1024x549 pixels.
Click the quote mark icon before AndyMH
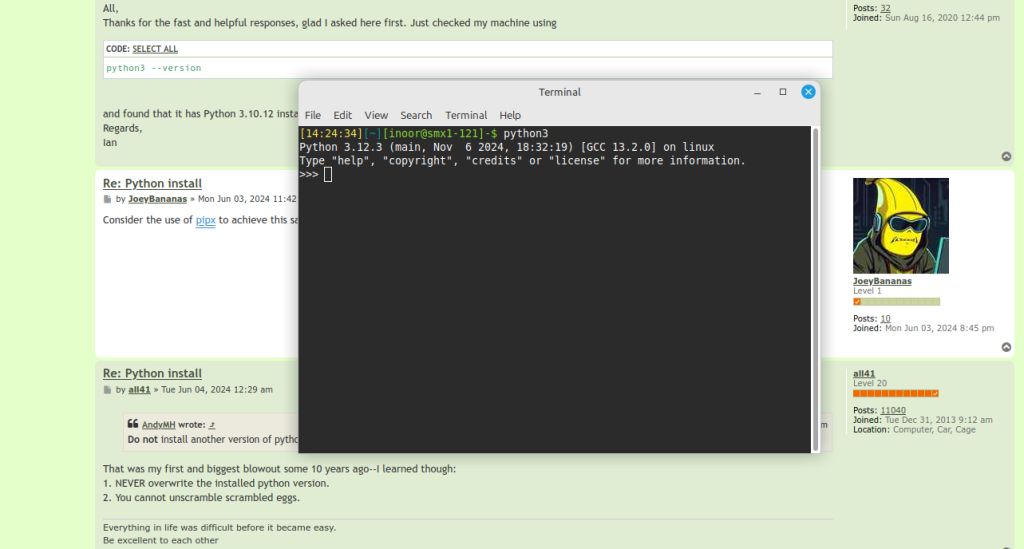(x=133, y=425)
